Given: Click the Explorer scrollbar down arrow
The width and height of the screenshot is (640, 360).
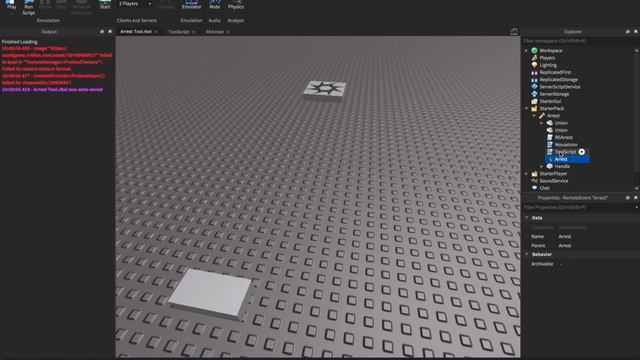Looking at the screenshot, I should pos(637,188).
